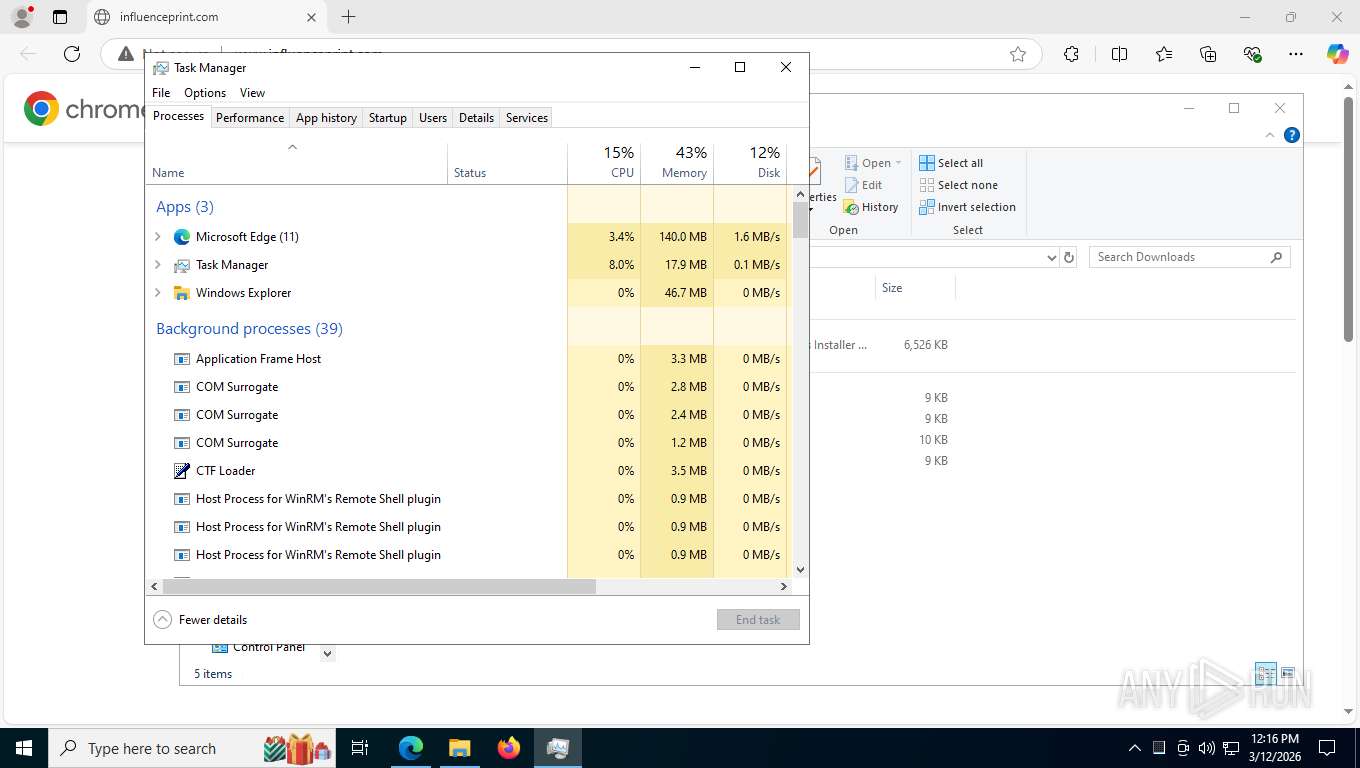This screenshot has width=1360, height=768.
Task: Click the Status column header
Action: pos(507,163)
